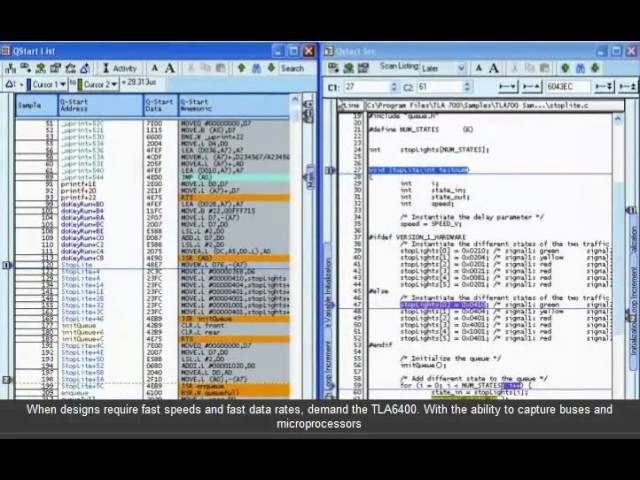Click the Copy icon in QStart Src toolbar
Screen dimensions: 640x480
point(530,68)
